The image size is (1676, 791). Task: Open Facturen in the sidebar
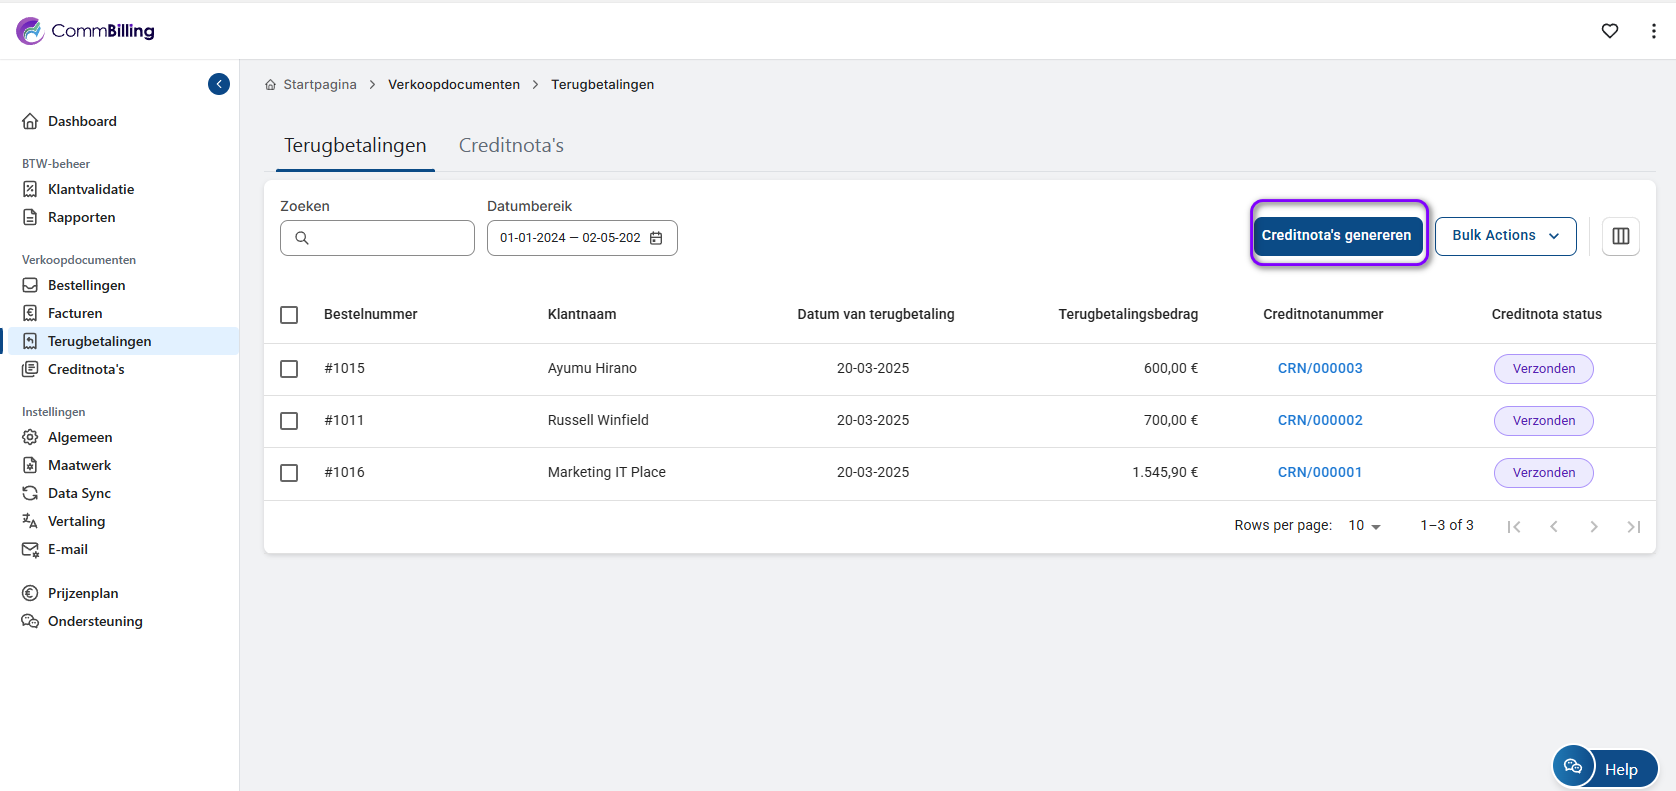click(75, 313)
